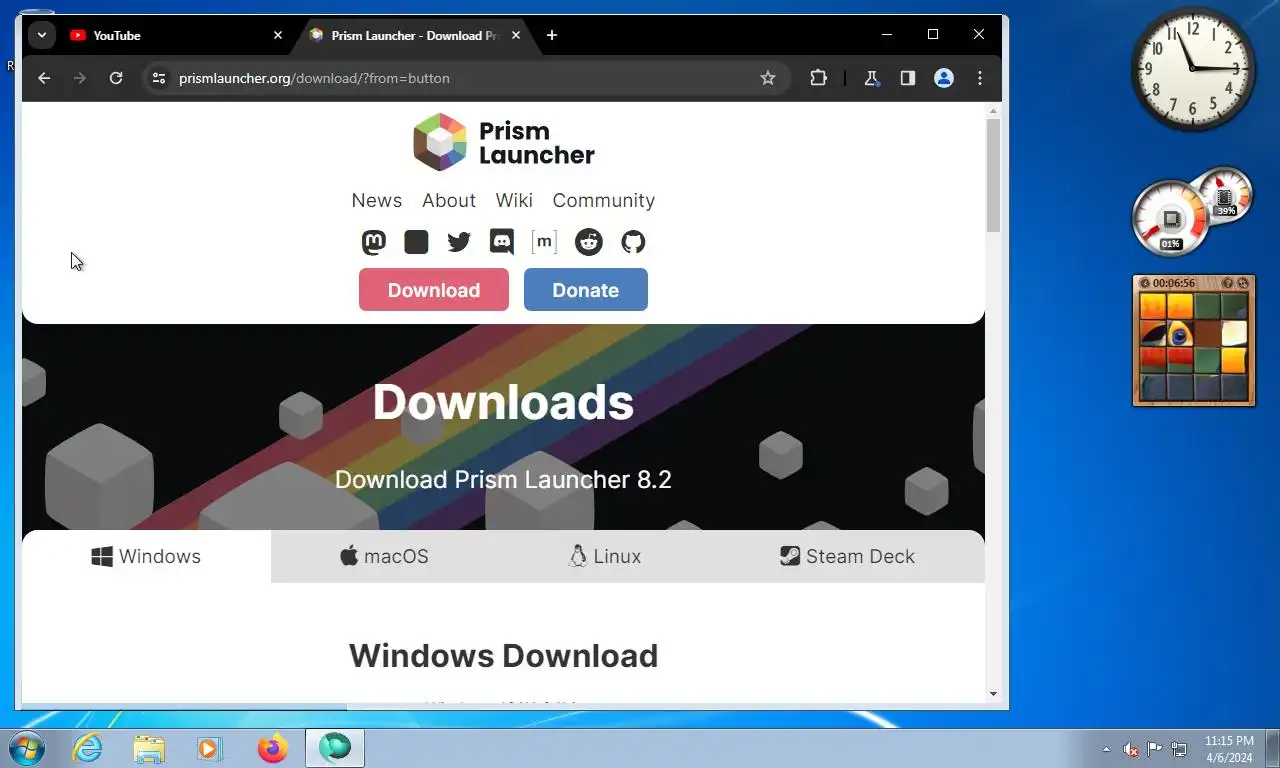Select the Prism Launcher - Download tab
Screen dimensions: 1280x768
414,35
